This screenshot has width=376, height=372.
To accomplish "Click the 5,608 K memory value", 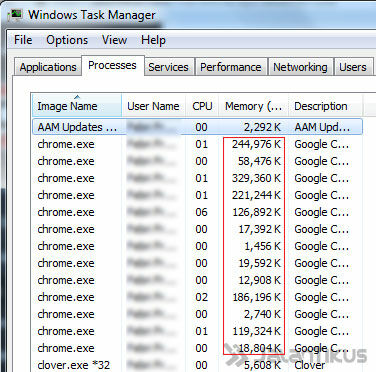I will pos(262,365).
